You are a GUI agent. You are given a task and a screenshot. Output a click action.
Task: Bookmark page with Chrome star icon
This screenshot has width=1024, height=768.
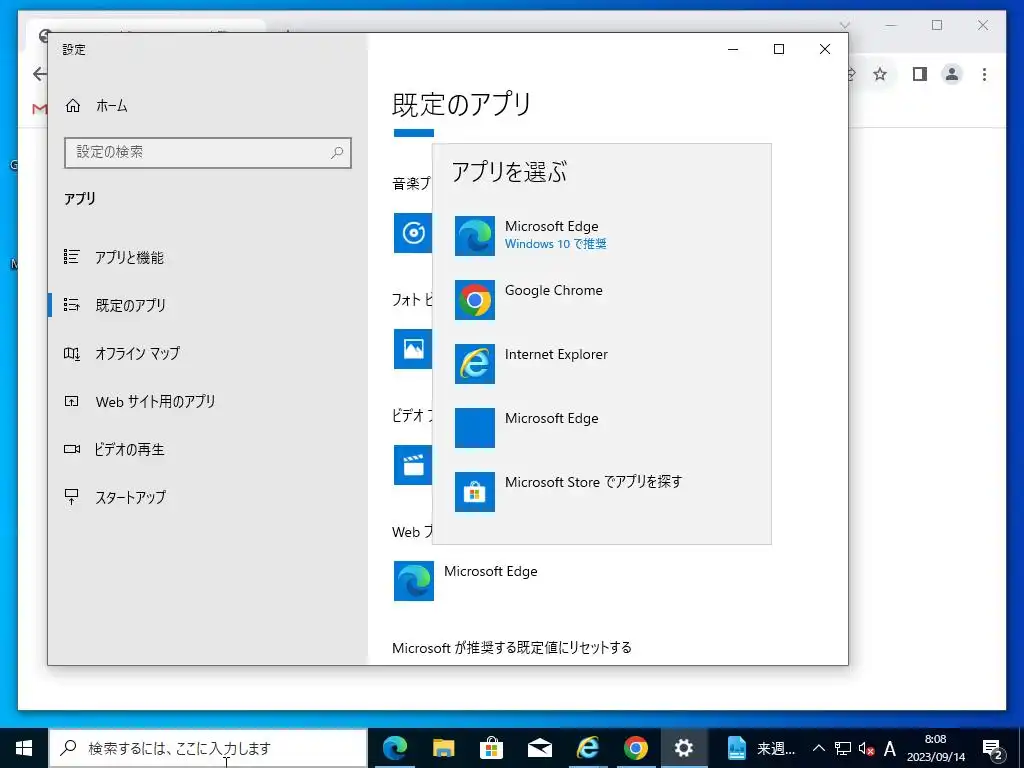(x=880, y=74)
